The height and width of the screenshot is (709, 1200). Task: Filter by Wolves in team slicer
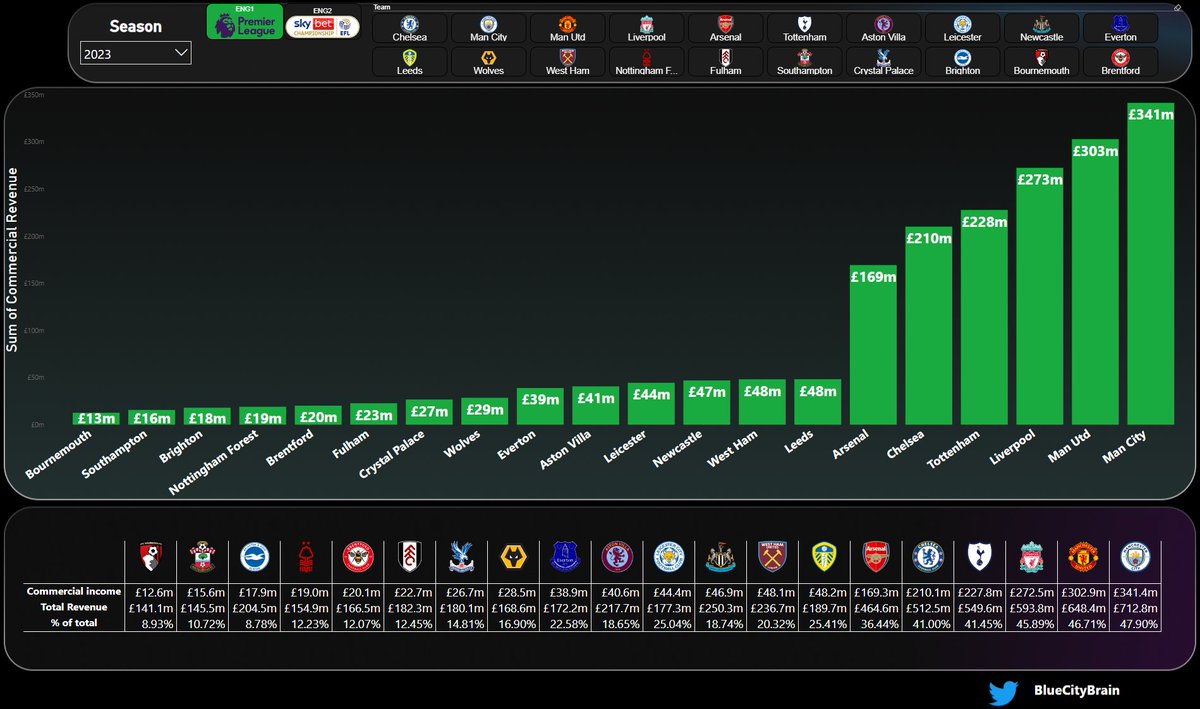pyautogui.click(x=488, y=62)
